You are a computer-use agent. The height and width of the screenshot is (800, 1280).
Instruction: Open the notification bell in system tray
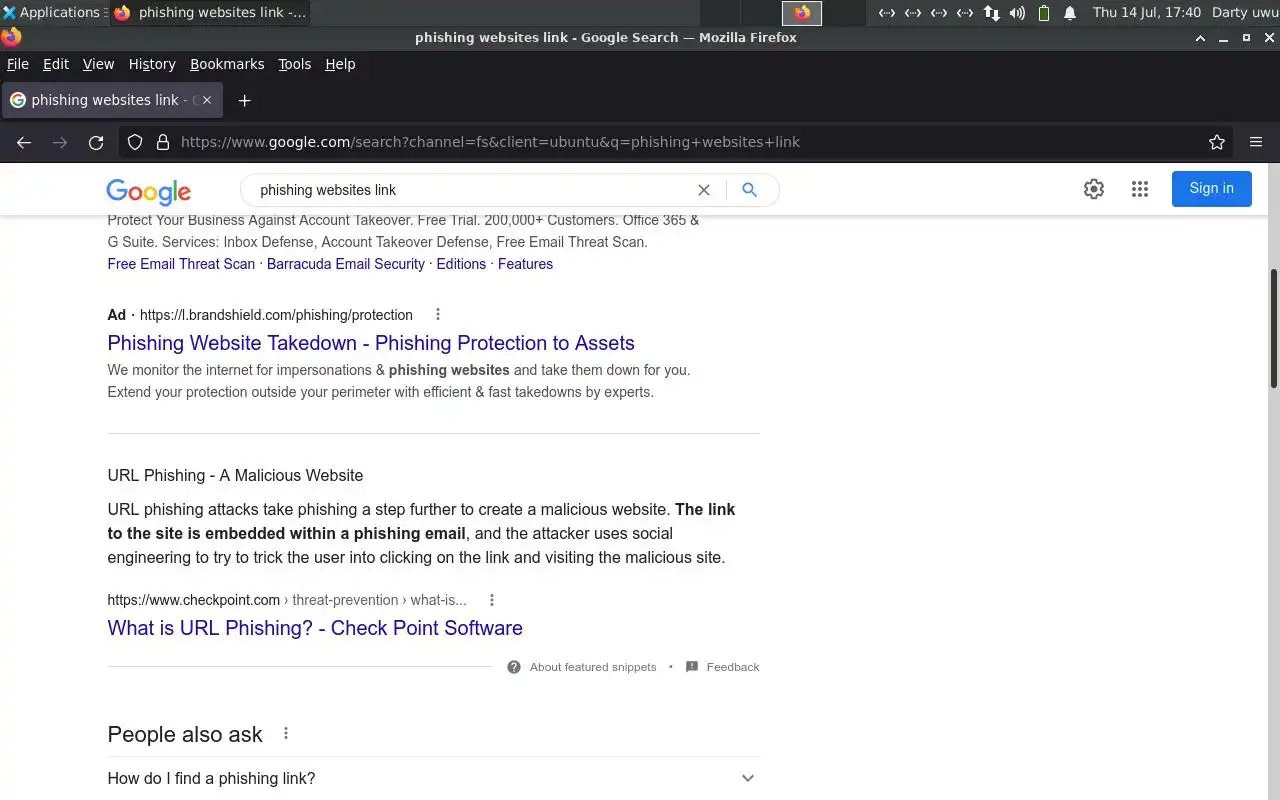pos(1070,13)
